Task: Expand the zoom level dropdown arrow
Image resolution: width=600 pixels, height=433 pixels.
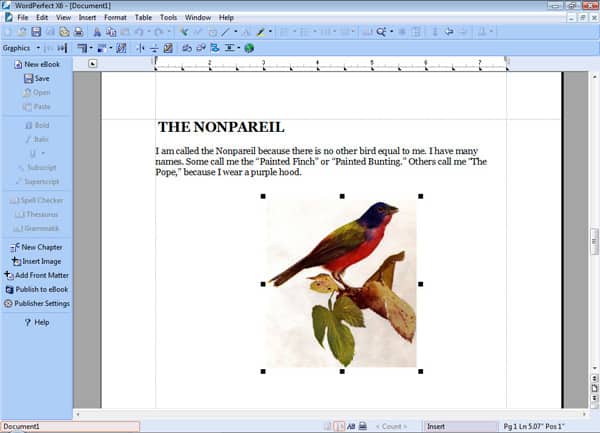Action: tap(392, 32)
